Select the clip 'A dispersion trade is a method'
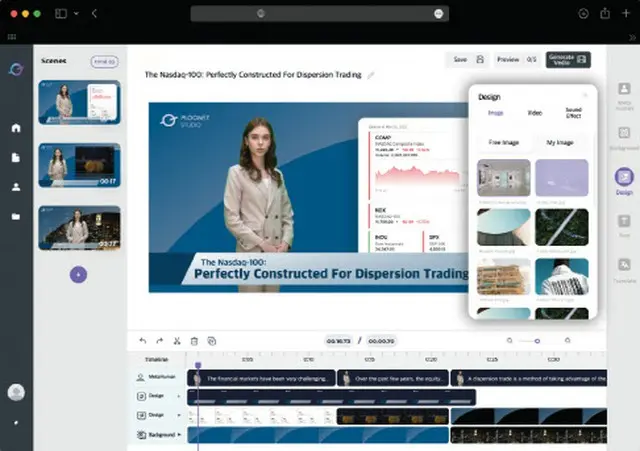This screenshot has width=640, height=451. tap(529, 378)
